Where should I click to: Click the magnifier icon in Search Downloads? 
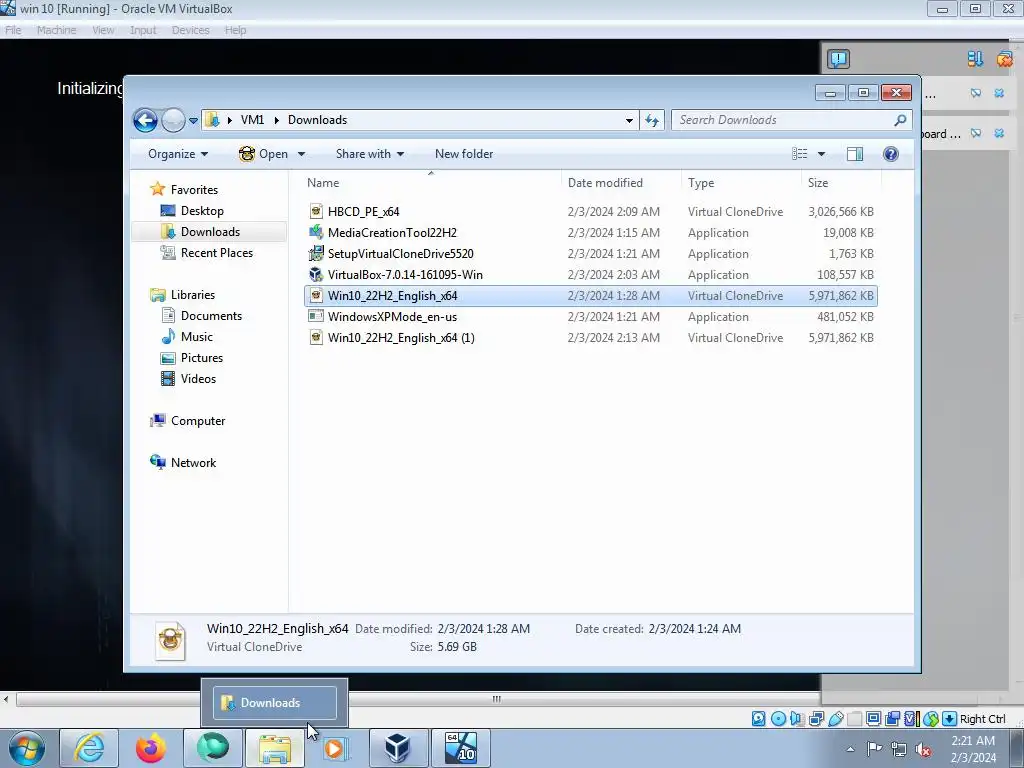[x=900, y=120]
